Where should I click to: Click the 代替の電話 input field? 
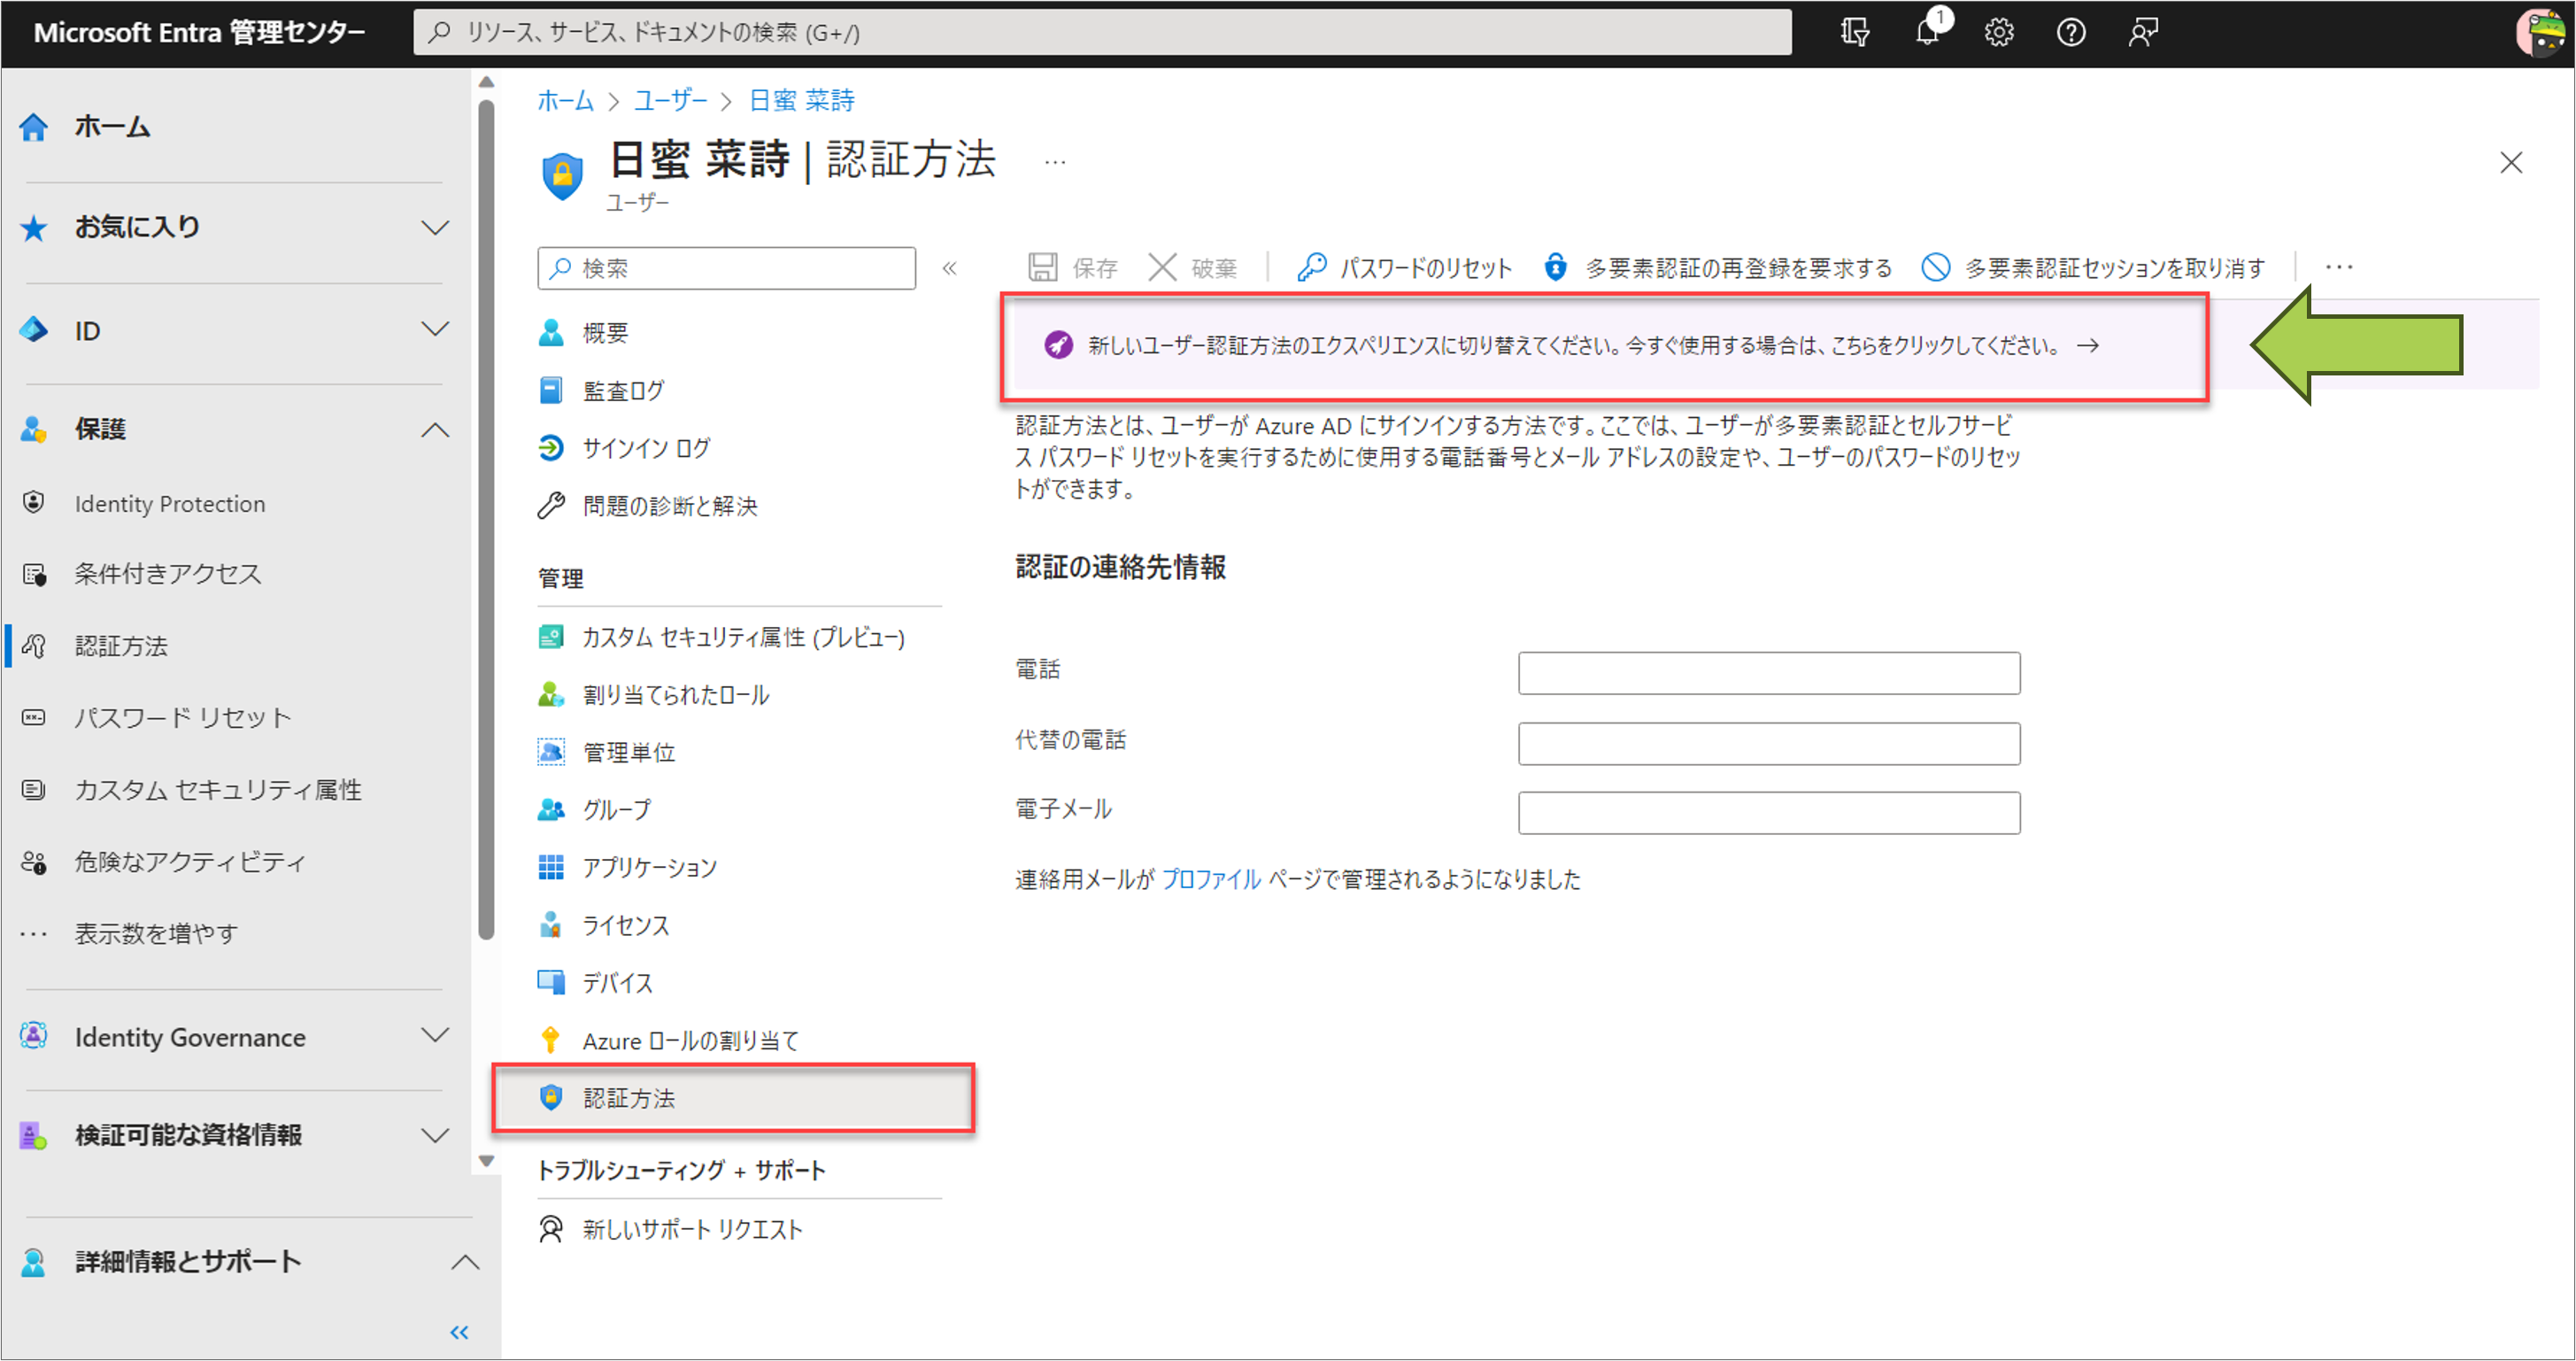coord(1769,744)
